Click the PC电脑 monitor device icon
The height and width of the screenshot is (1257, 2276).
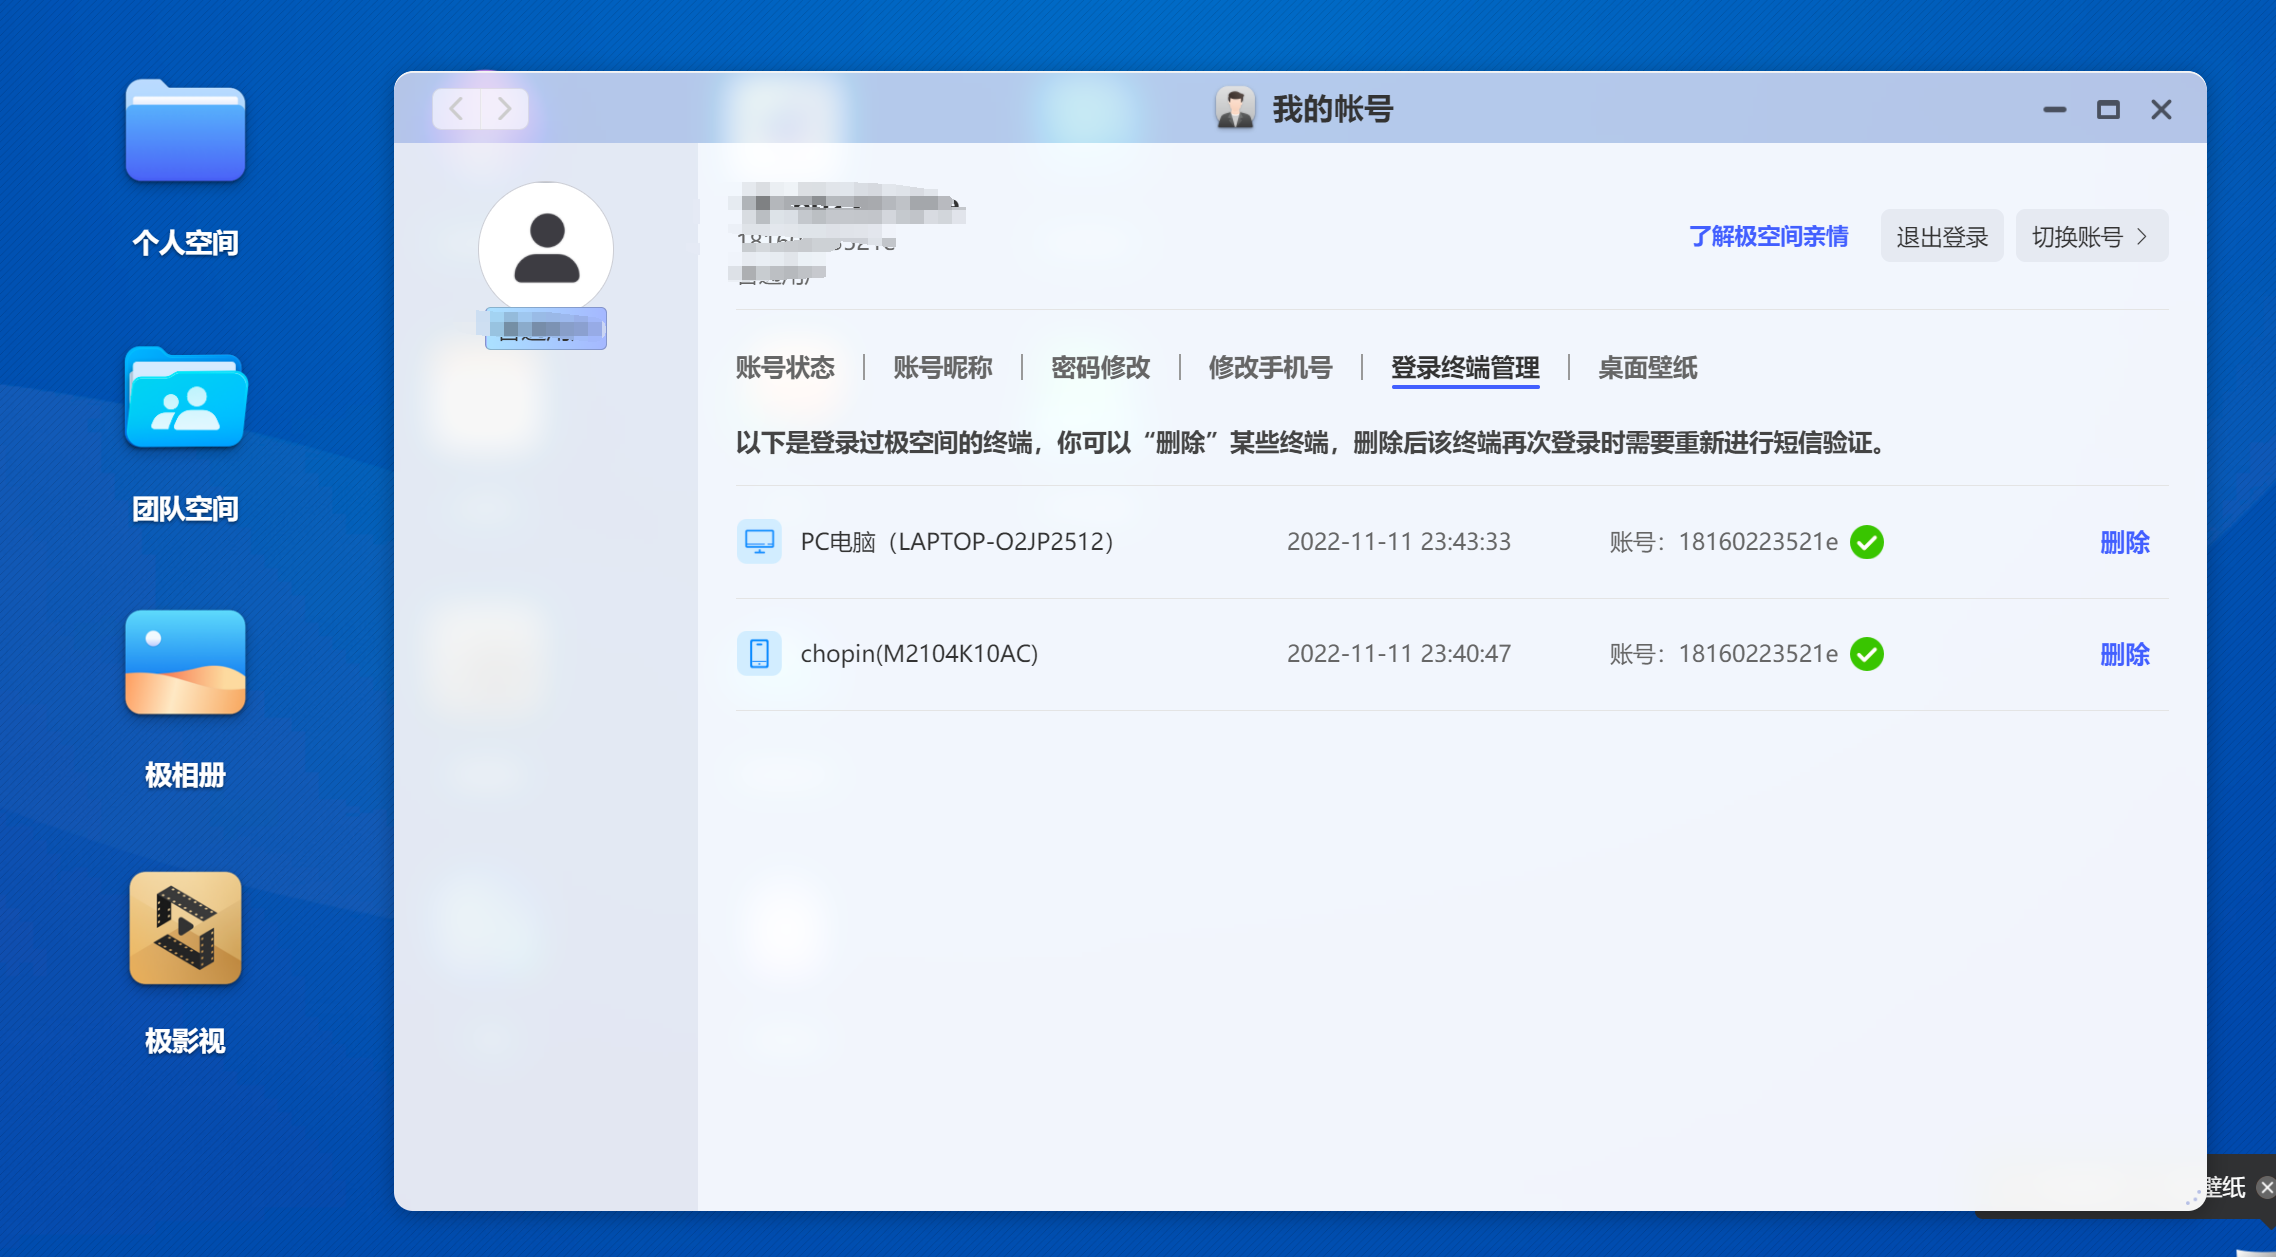click(x=759, y=542)
